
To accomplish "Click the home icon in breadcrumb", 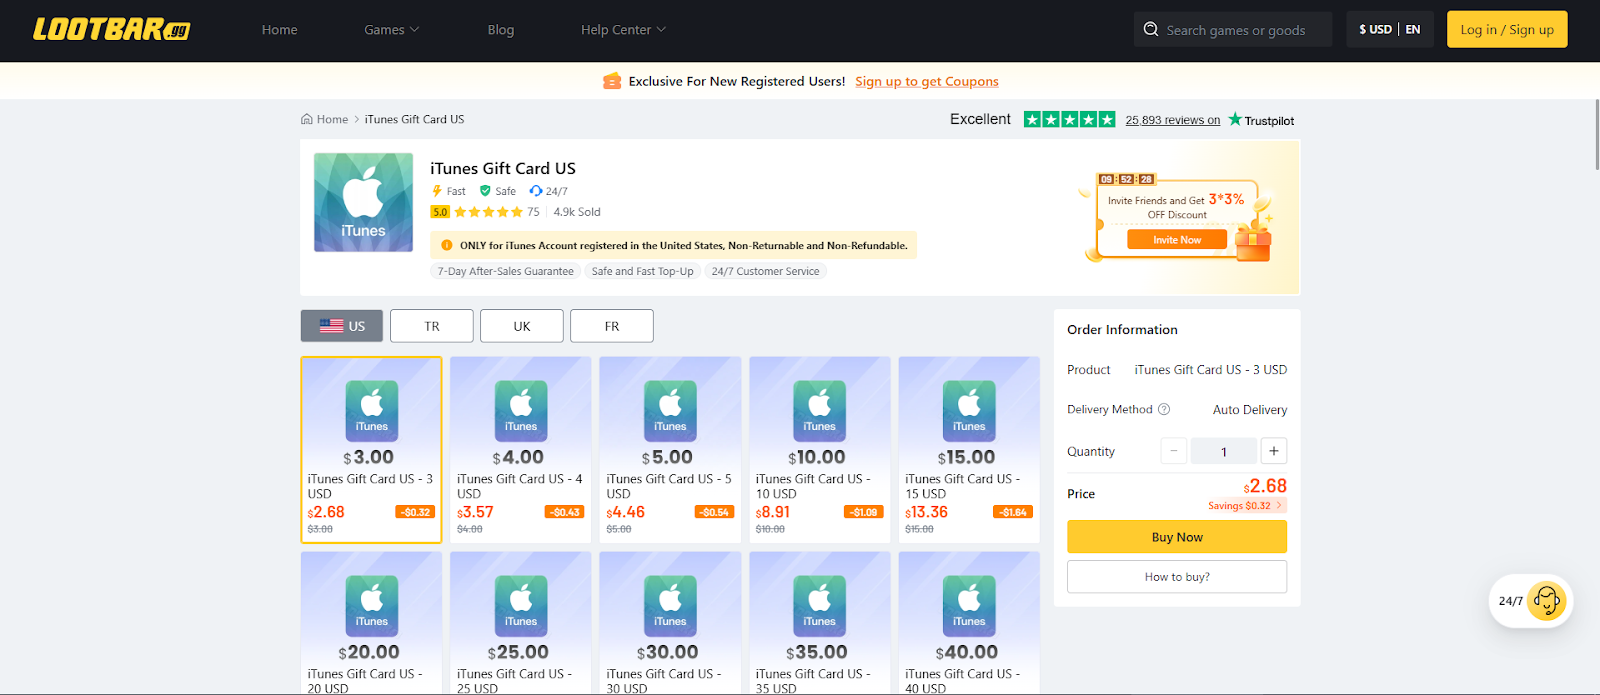I will [307, 119].
